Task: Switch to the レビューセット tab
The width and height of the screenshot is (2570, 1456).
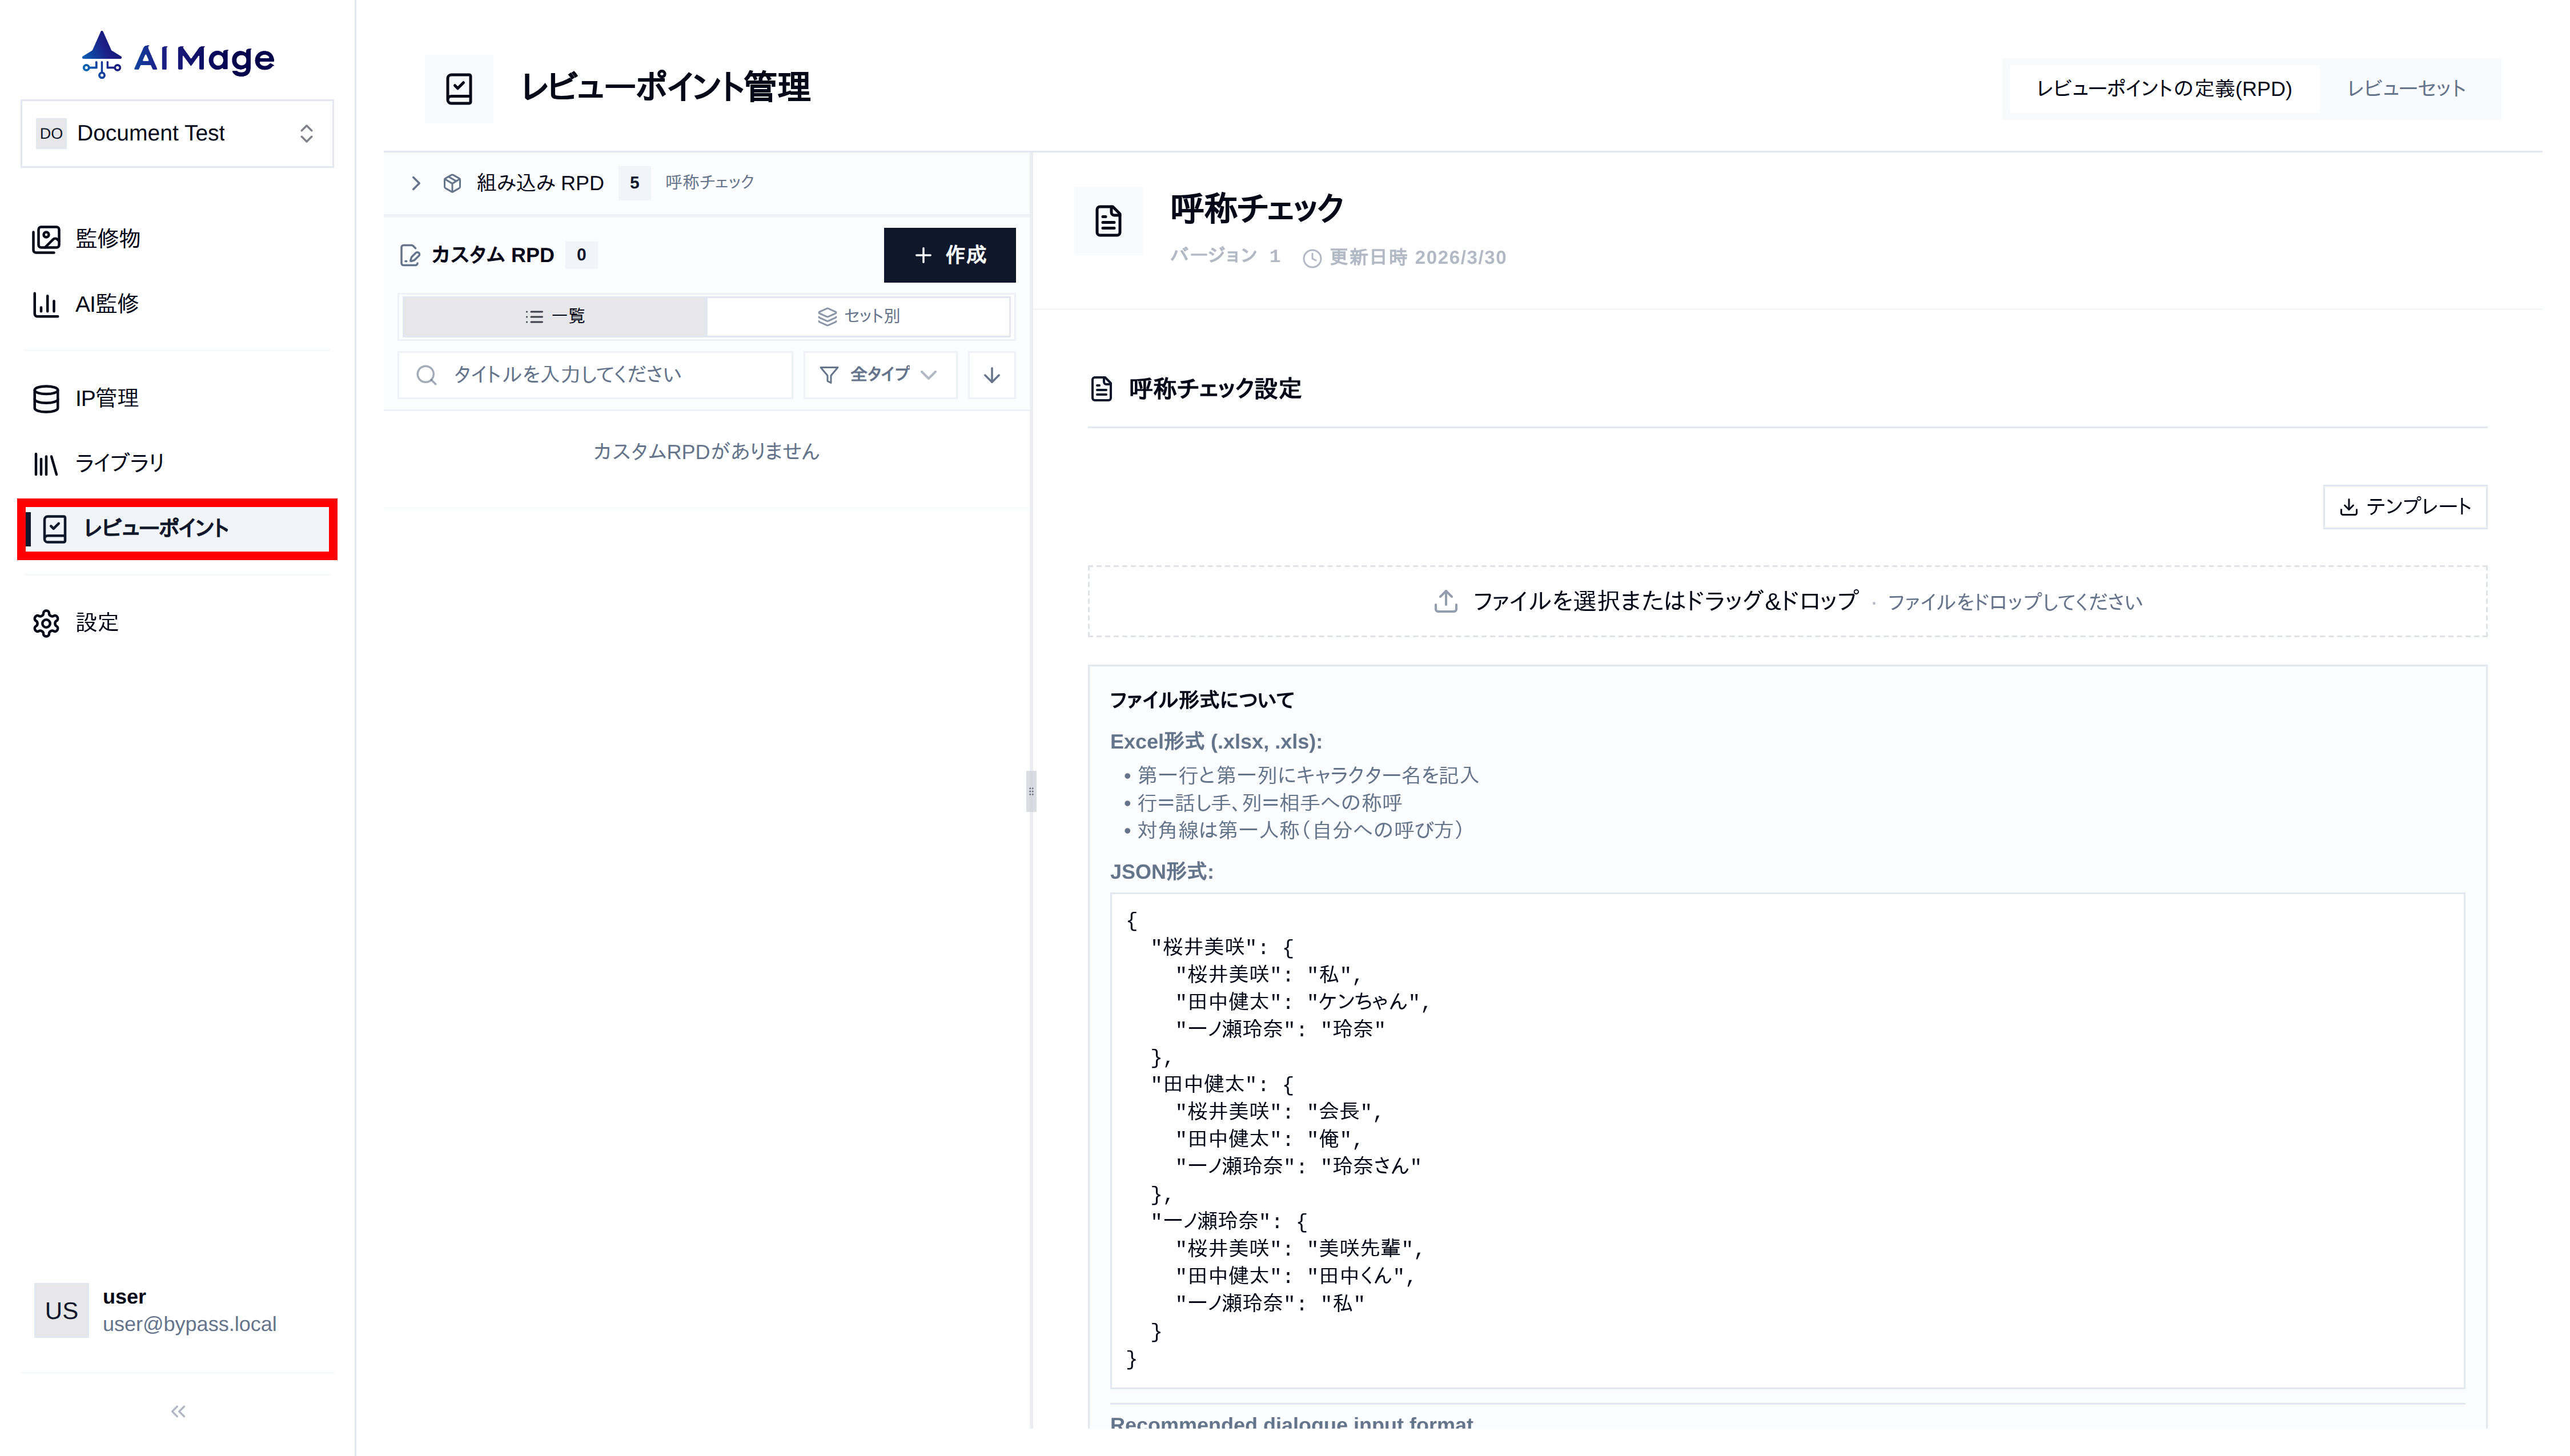Action: coord(2406,88)
